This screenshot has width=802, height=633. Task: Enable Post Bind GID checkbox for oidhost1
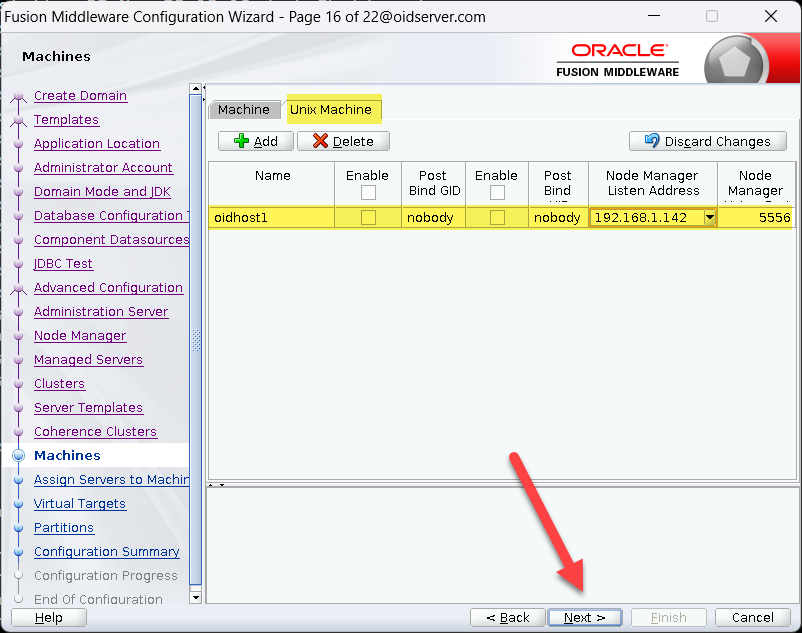(368, 217)
